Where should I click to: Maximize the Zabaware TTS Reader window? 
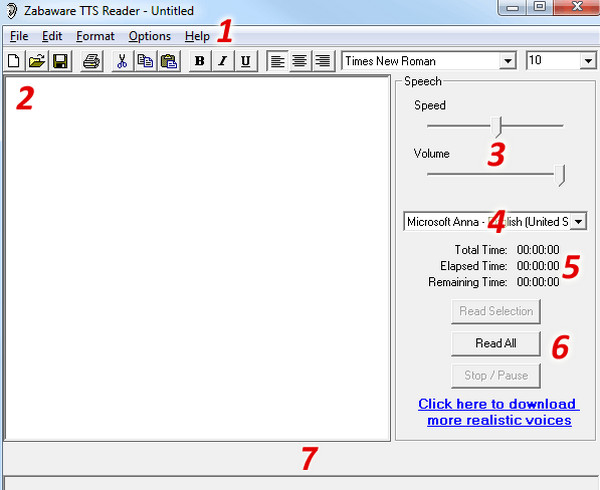point(540,7)
